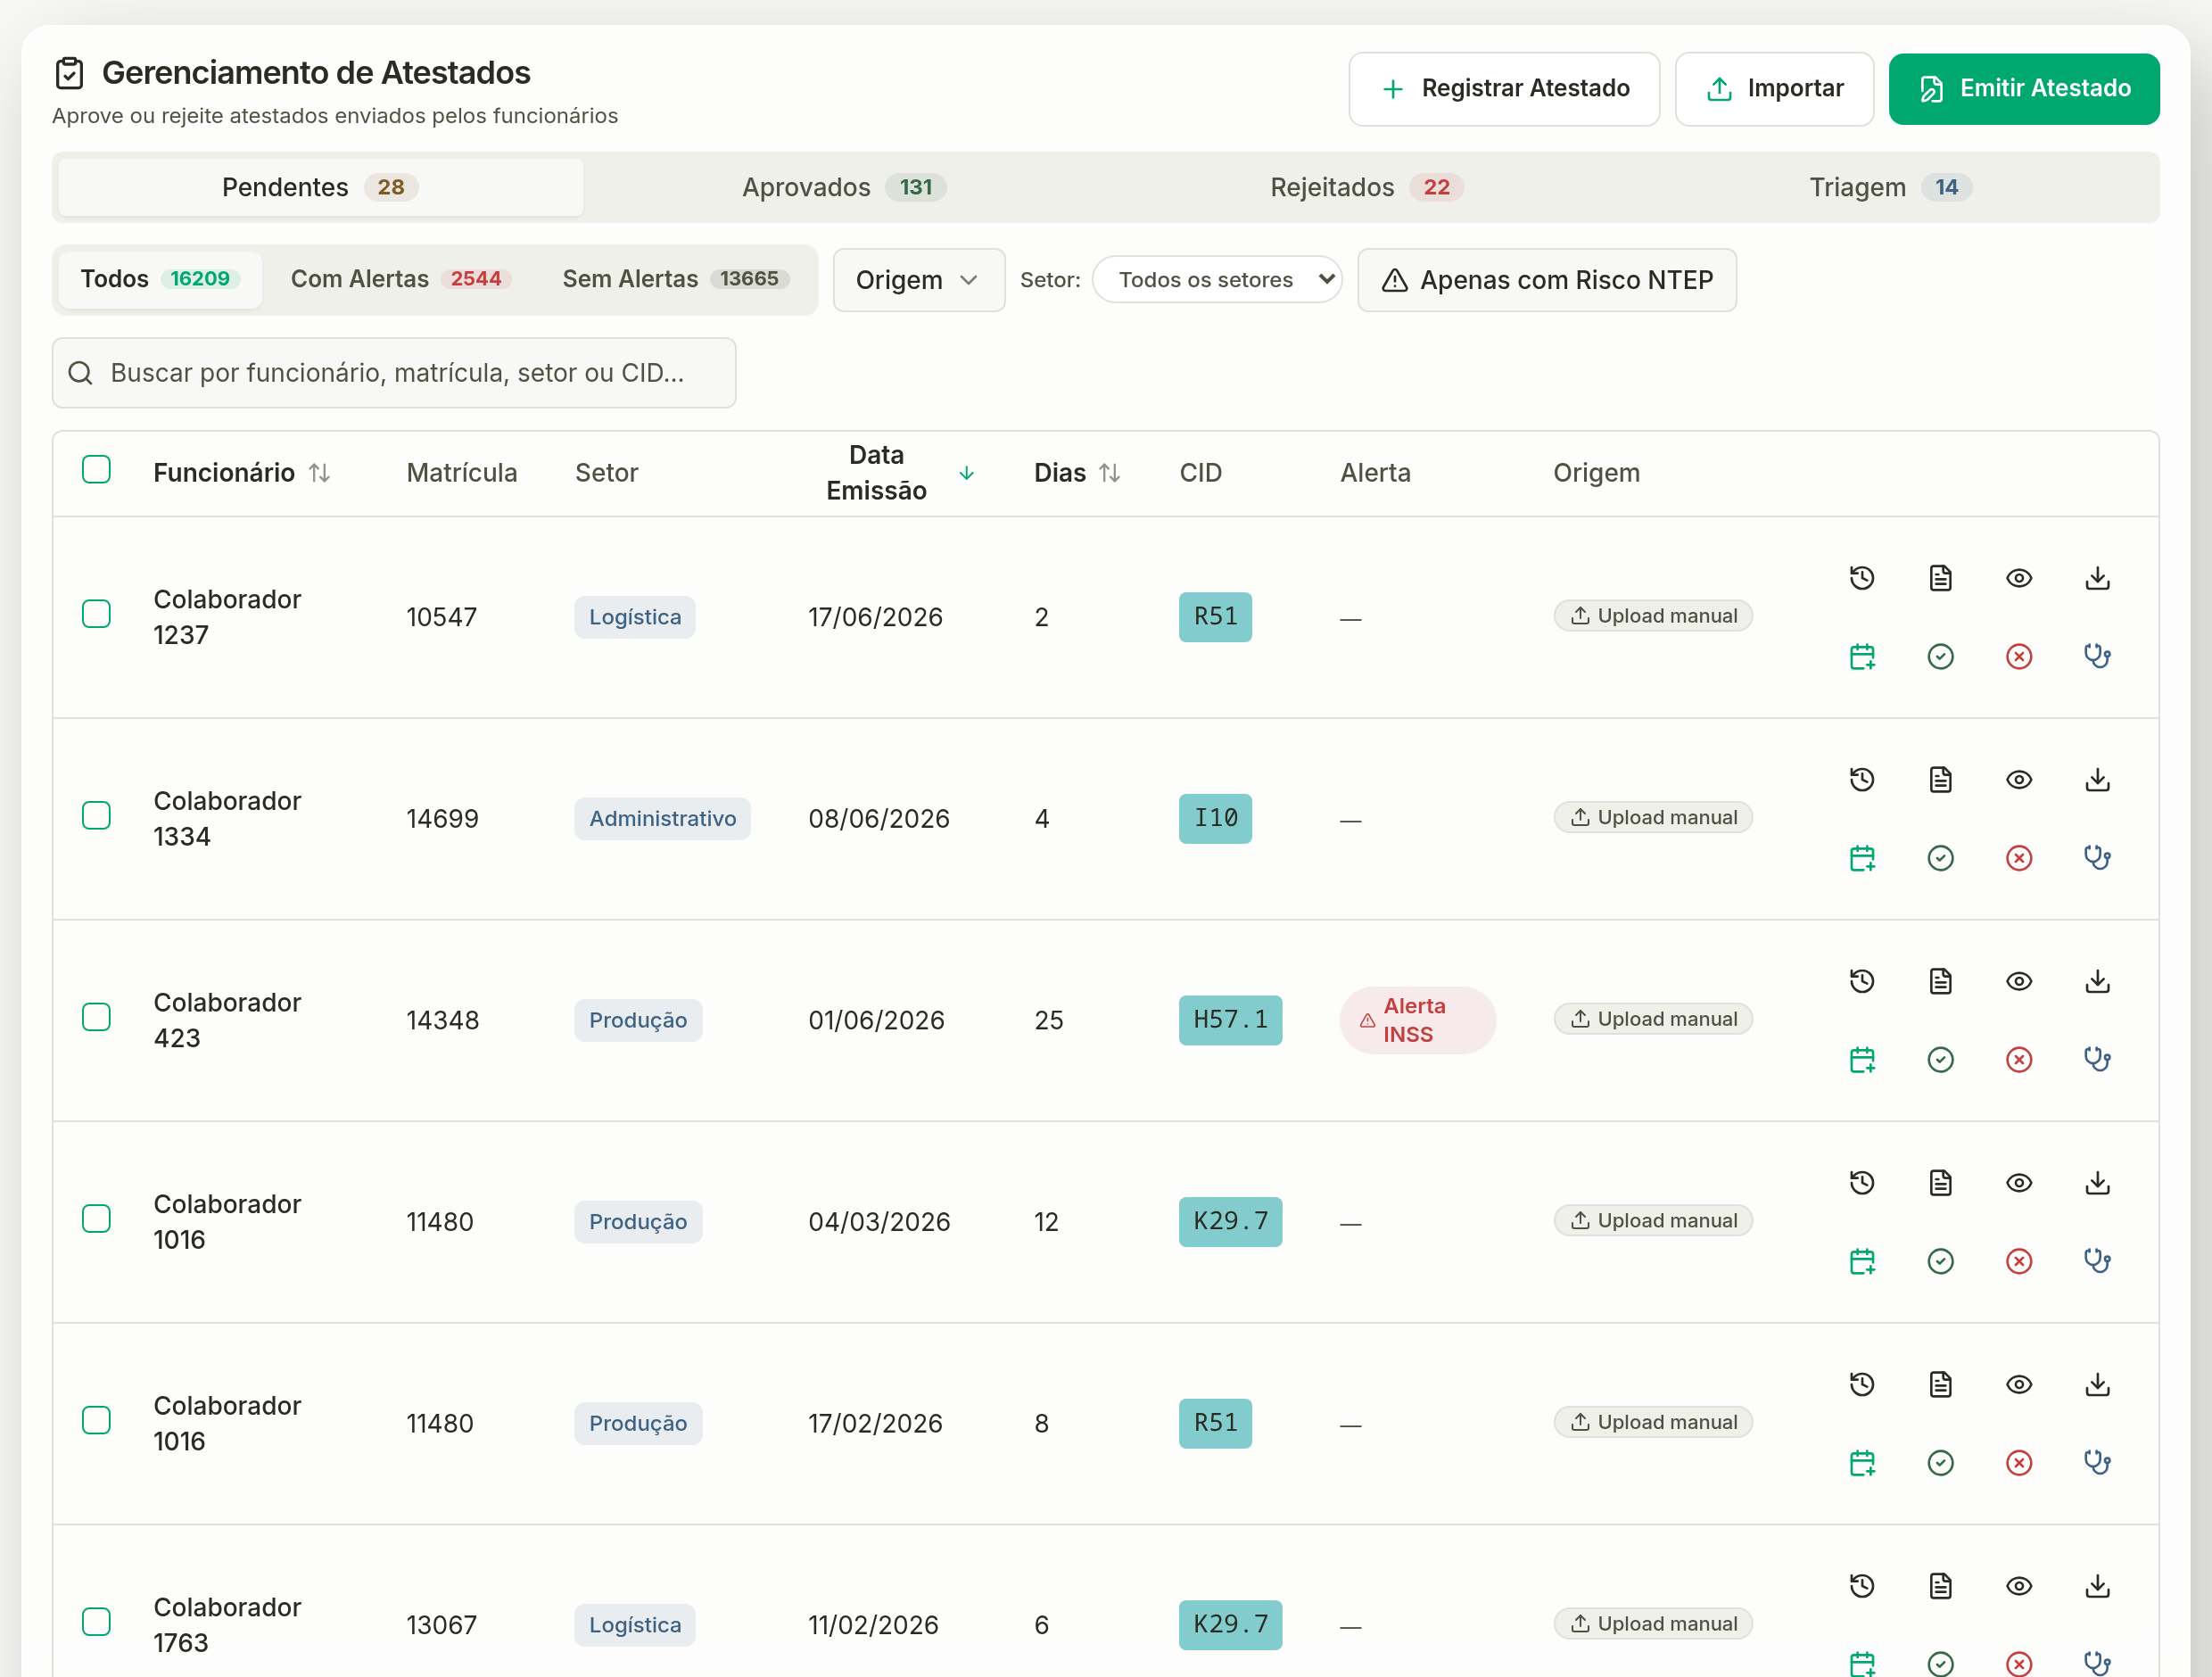Show Todos filter with 16209 items
This screenshot has height=1677, width=2212.
tap(159, 279)
